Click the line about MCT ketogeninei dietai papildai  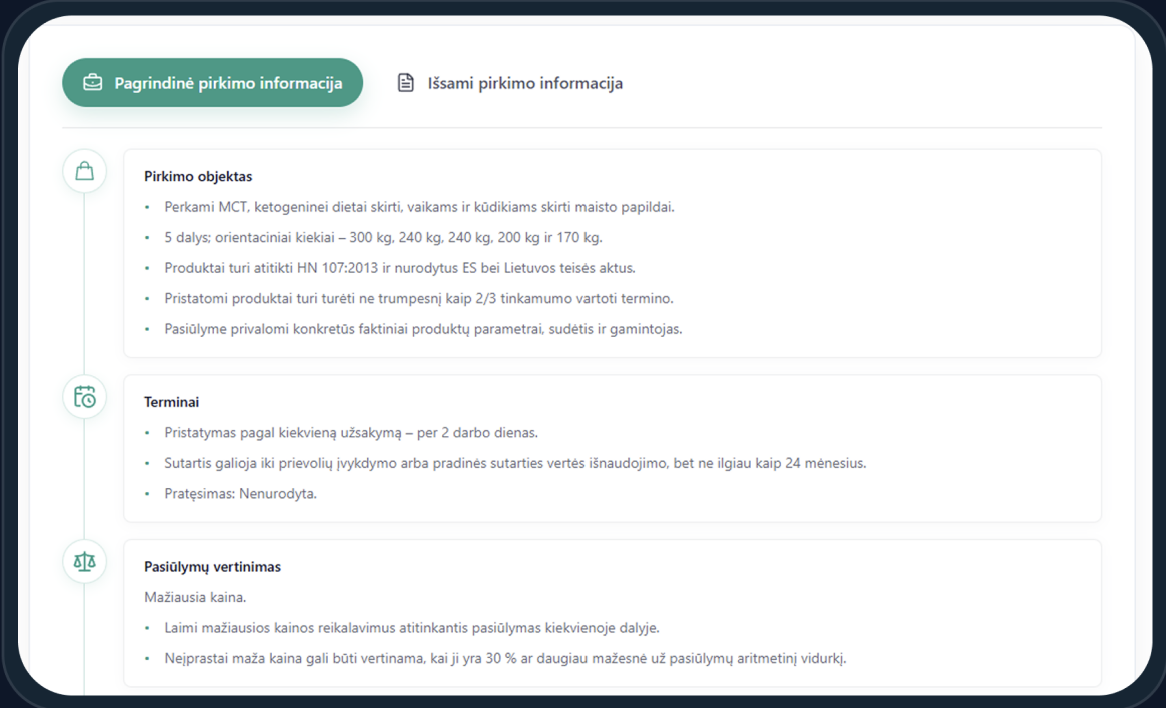[419, 207]
